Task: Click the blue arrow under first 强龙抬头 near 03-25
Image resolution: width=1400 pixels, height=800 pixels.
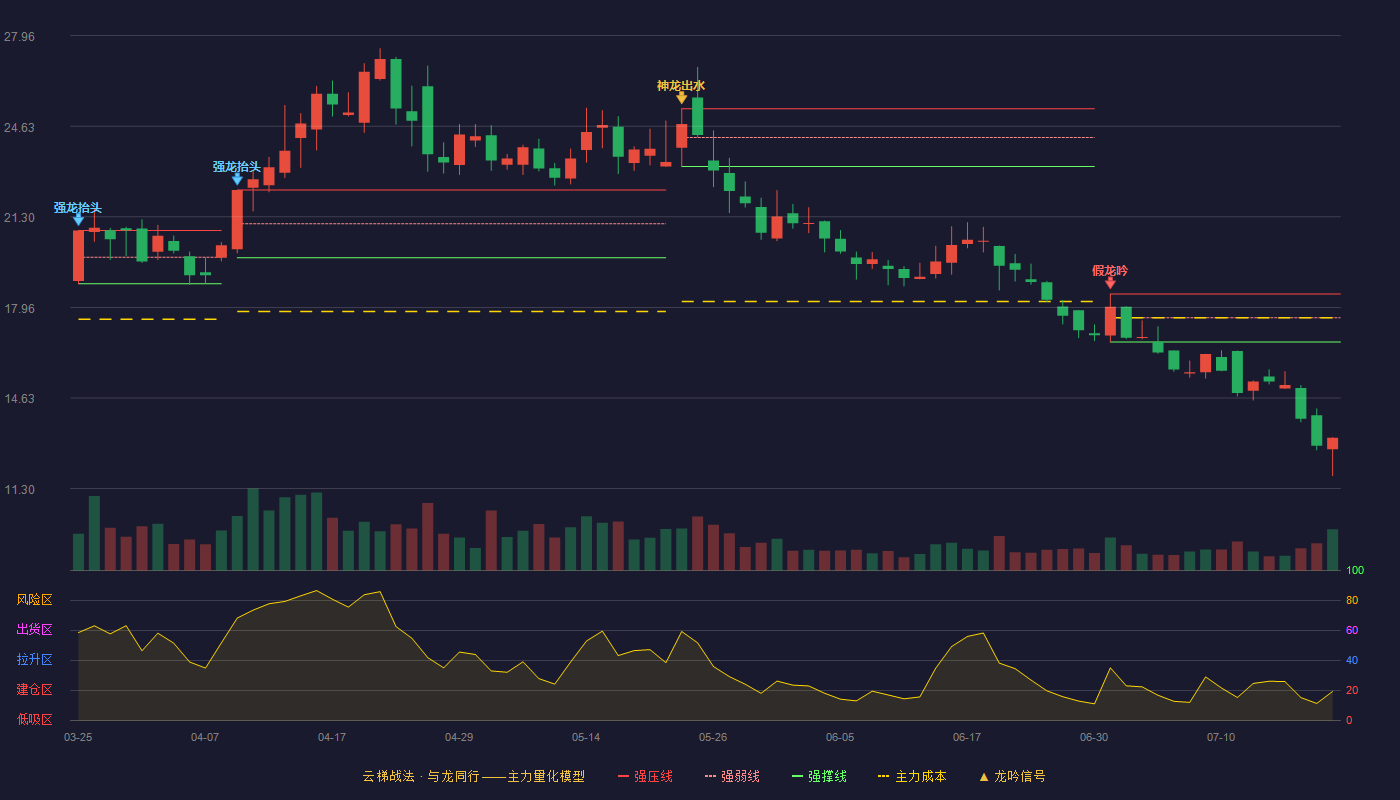Action: (78, 220)
